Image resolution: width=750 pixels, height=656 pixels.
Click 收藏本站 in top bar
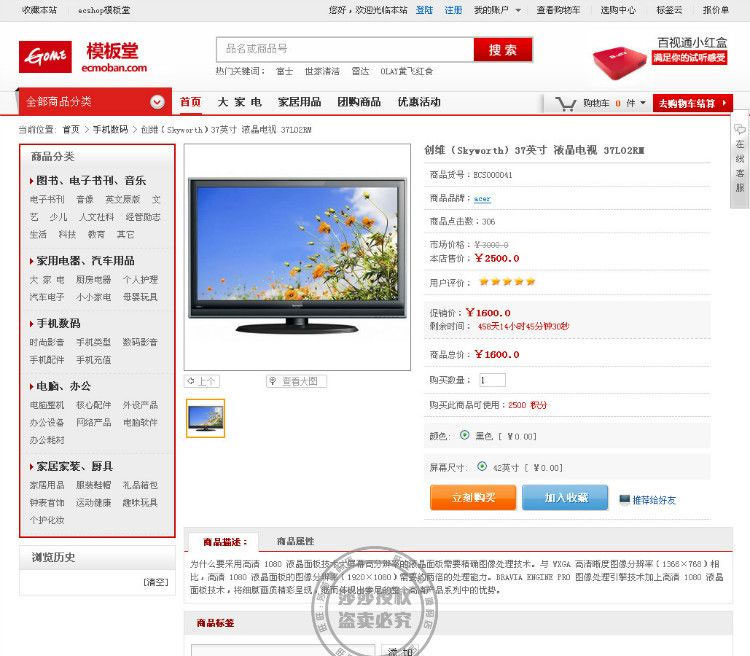tap(39, 10)
